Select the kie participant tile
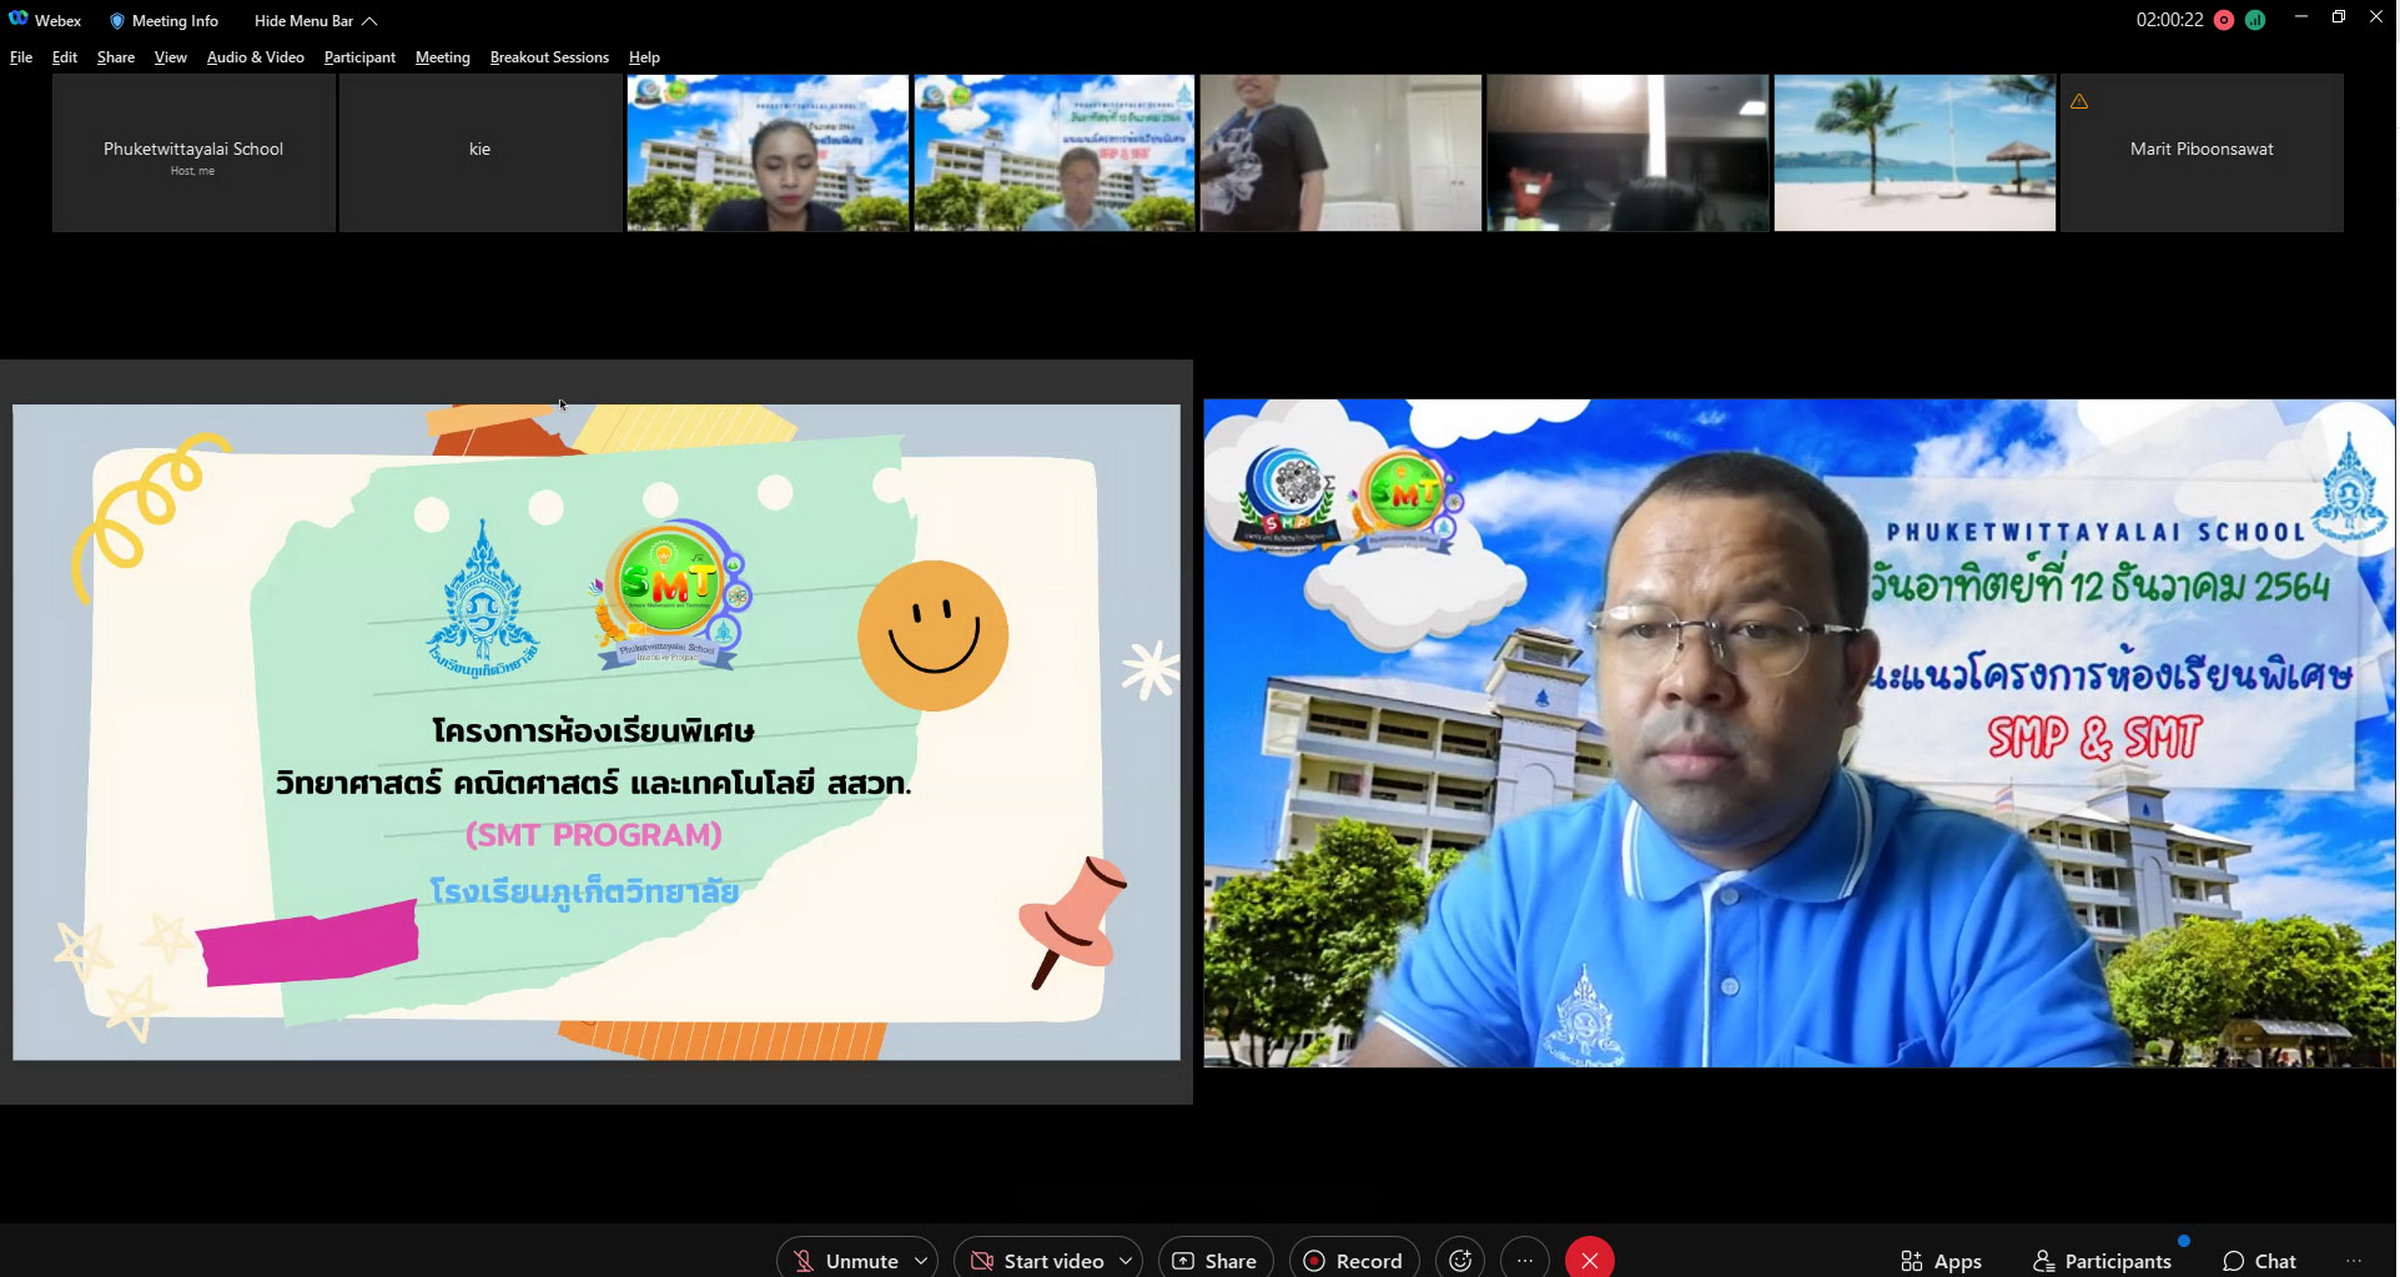2400x1277 pixels. (x=480, y=153)
